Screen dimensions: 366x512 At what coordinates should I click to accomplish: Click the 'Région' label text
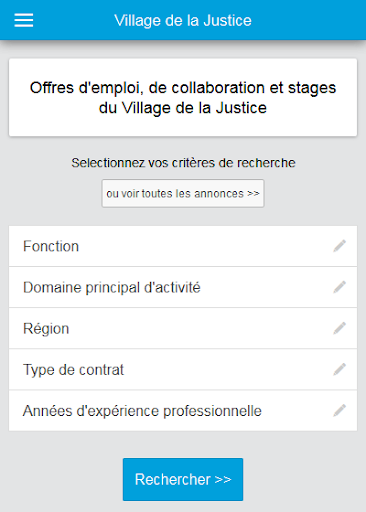pyautogui.click(x=46, y=329)
